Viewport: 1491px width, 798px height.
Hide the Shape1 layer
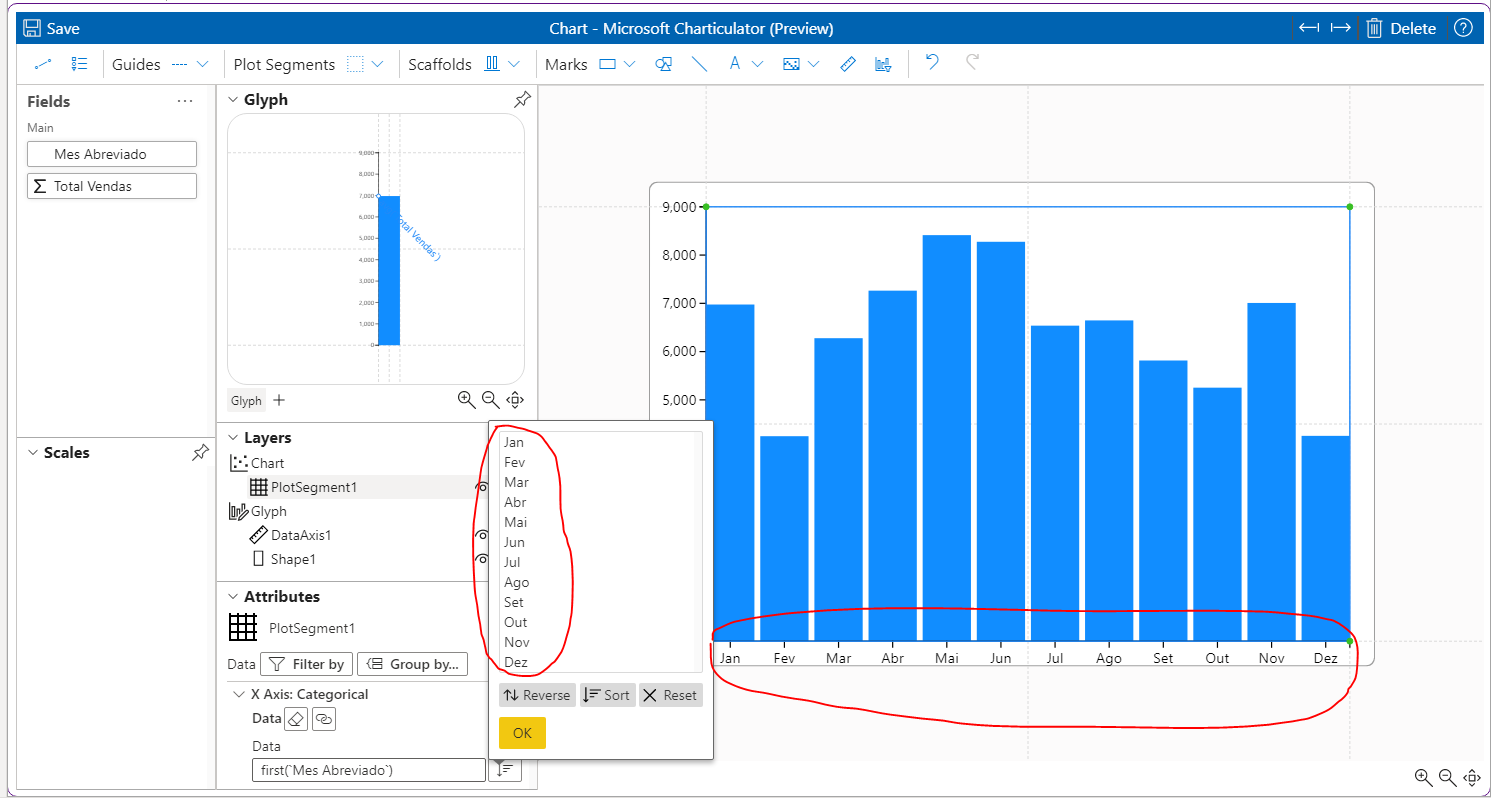click(482, 559)
